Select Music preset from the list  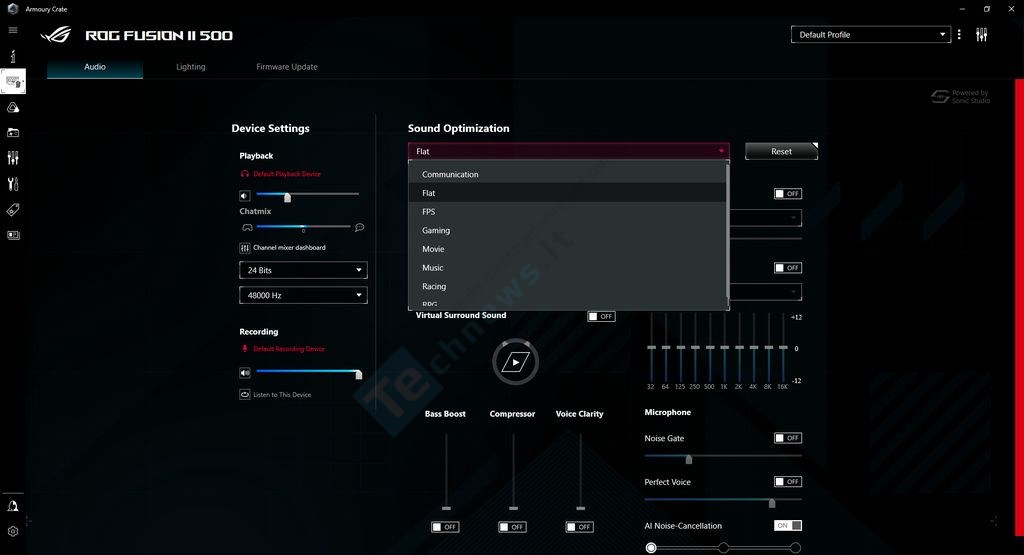(567, 268)
